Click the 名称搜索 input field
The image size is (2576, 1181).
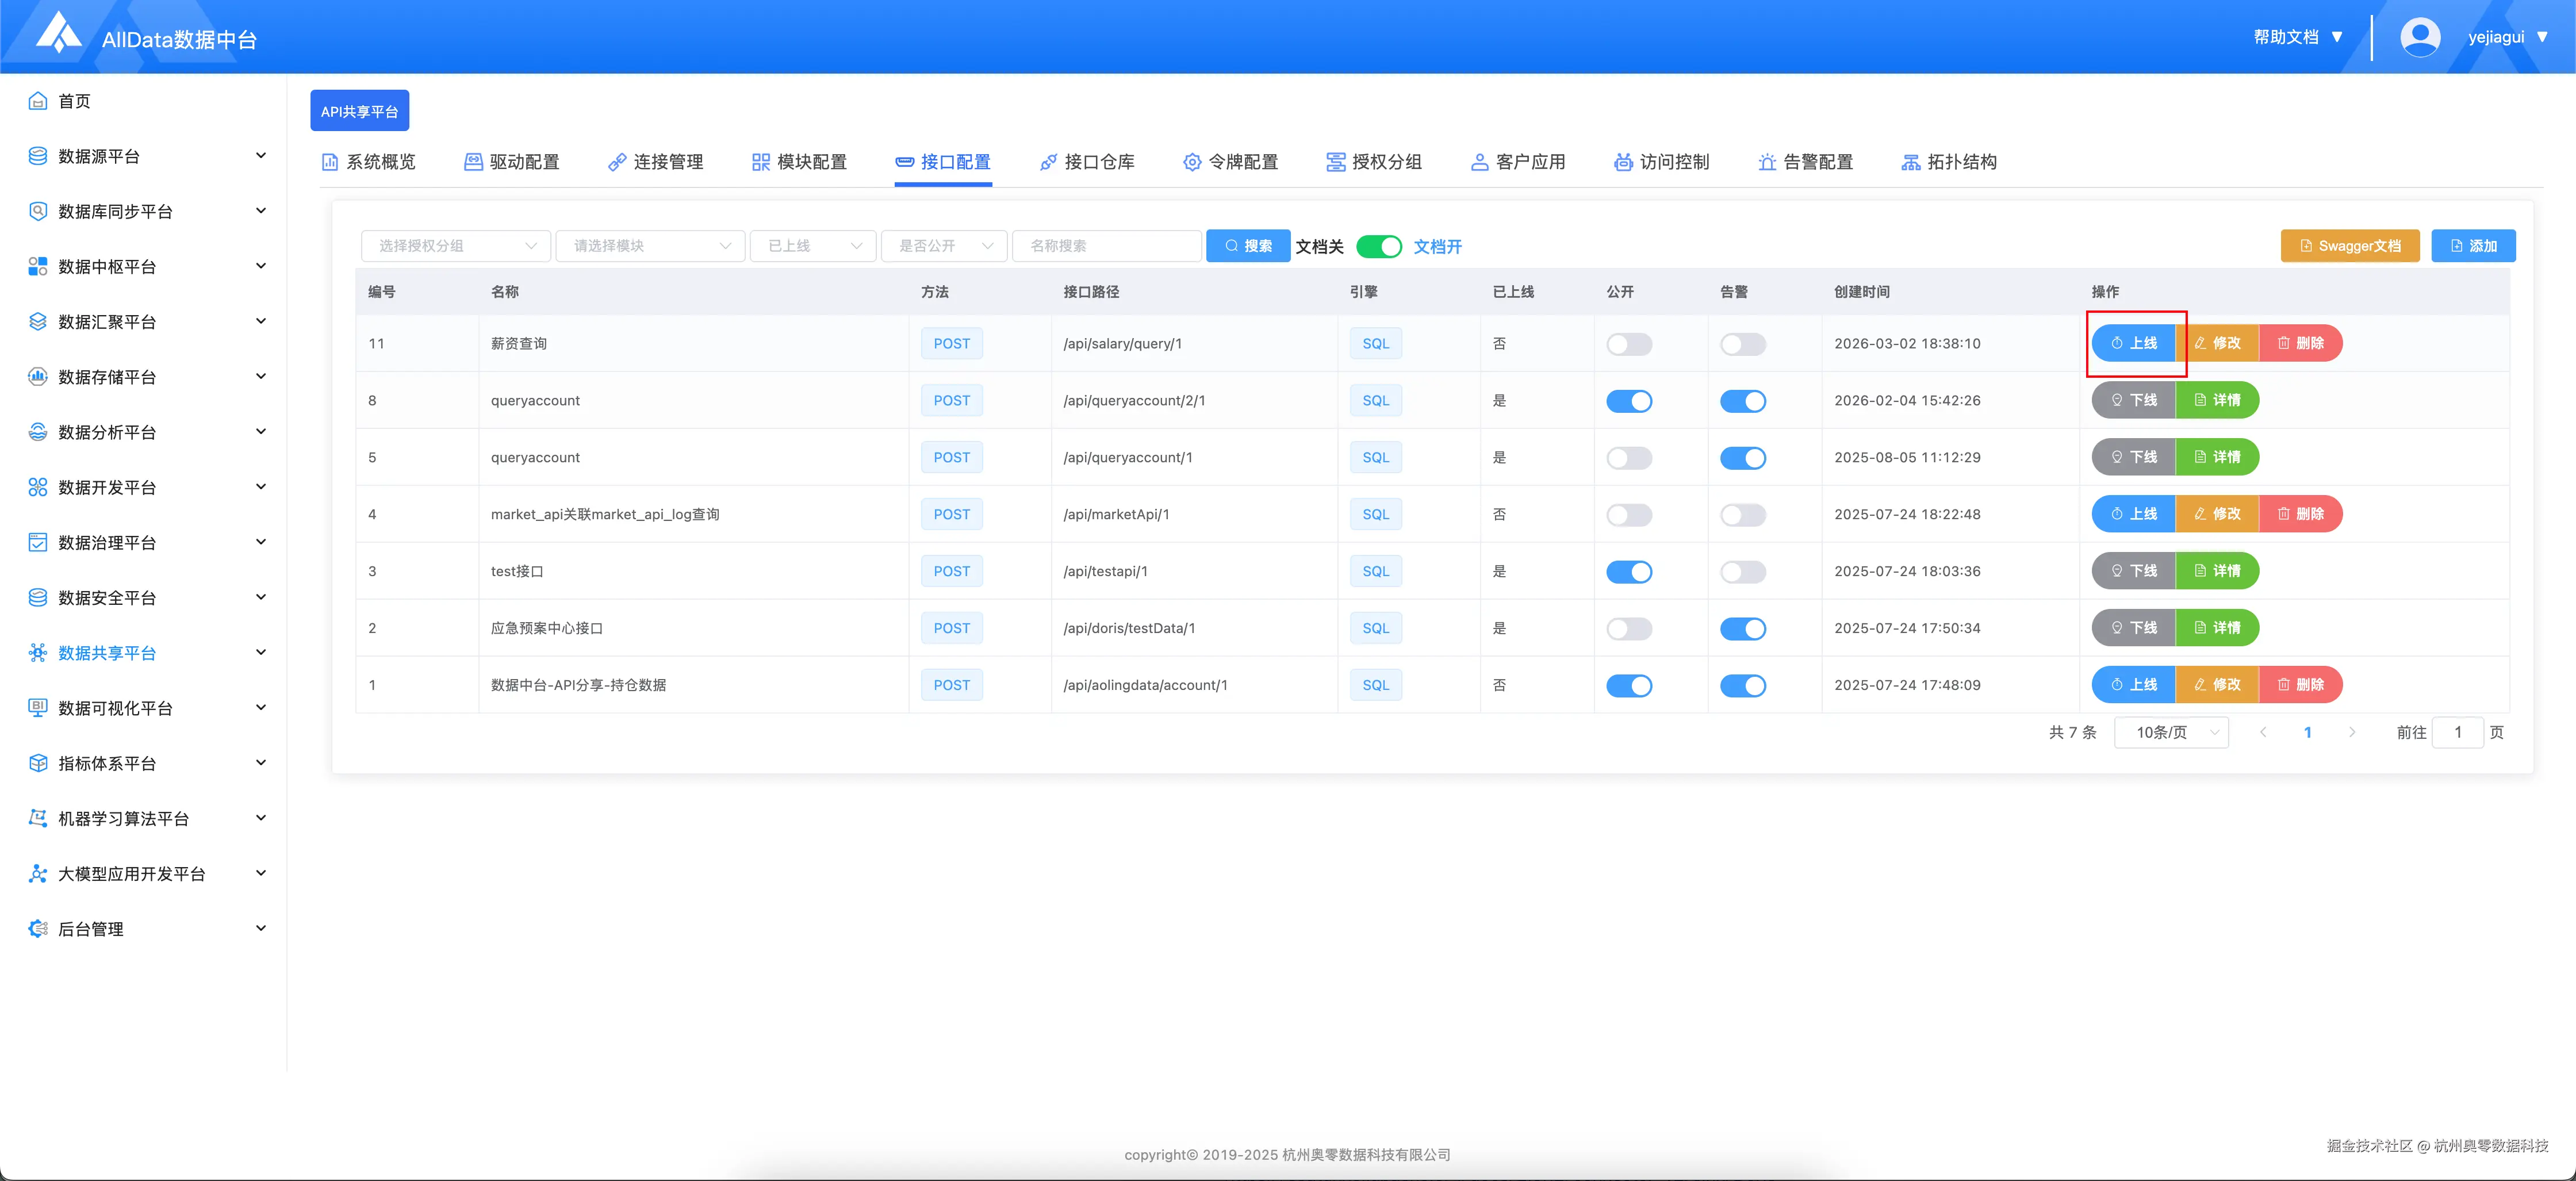pyautogui.click(x=1106, y=246)
